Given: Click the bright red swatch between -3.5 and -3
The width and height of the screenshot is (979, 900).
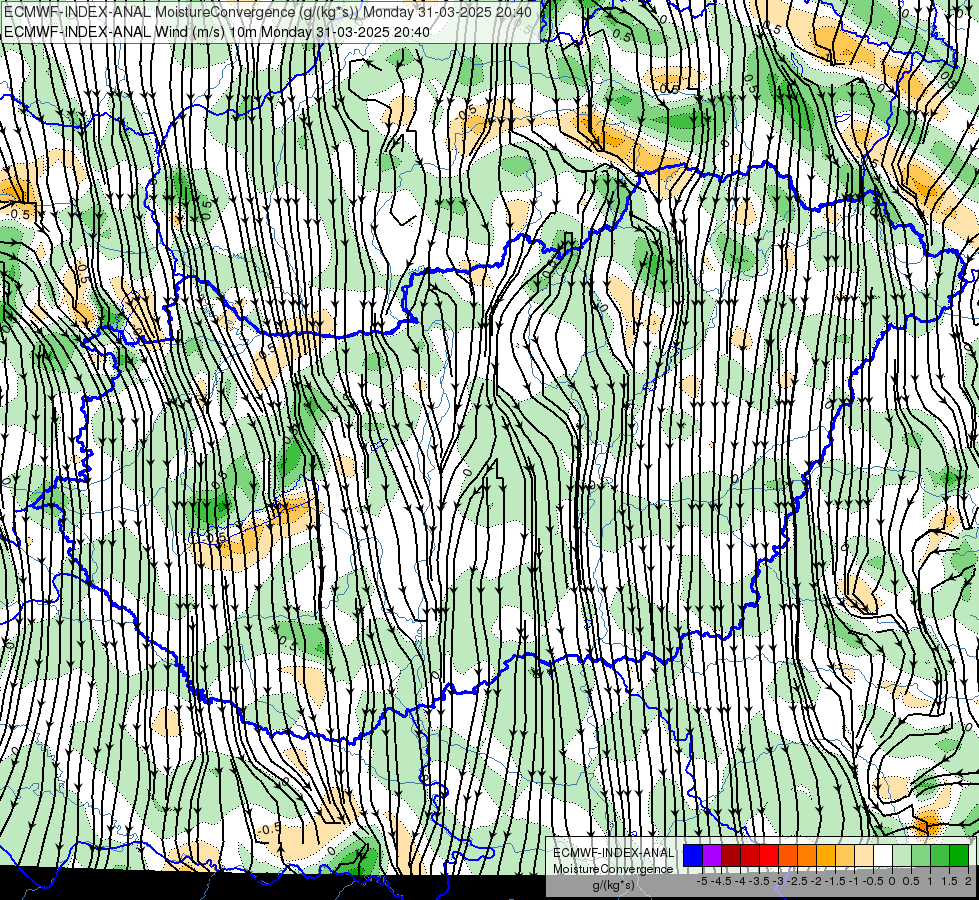Looking at the screenshot, I should click(x=769, y=856).
